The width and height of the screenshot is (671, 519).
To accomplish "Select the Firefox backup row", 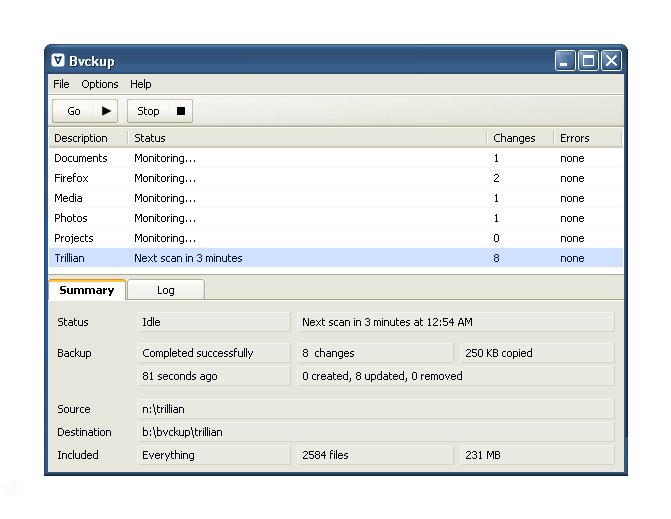I will (x=336, y=178).
